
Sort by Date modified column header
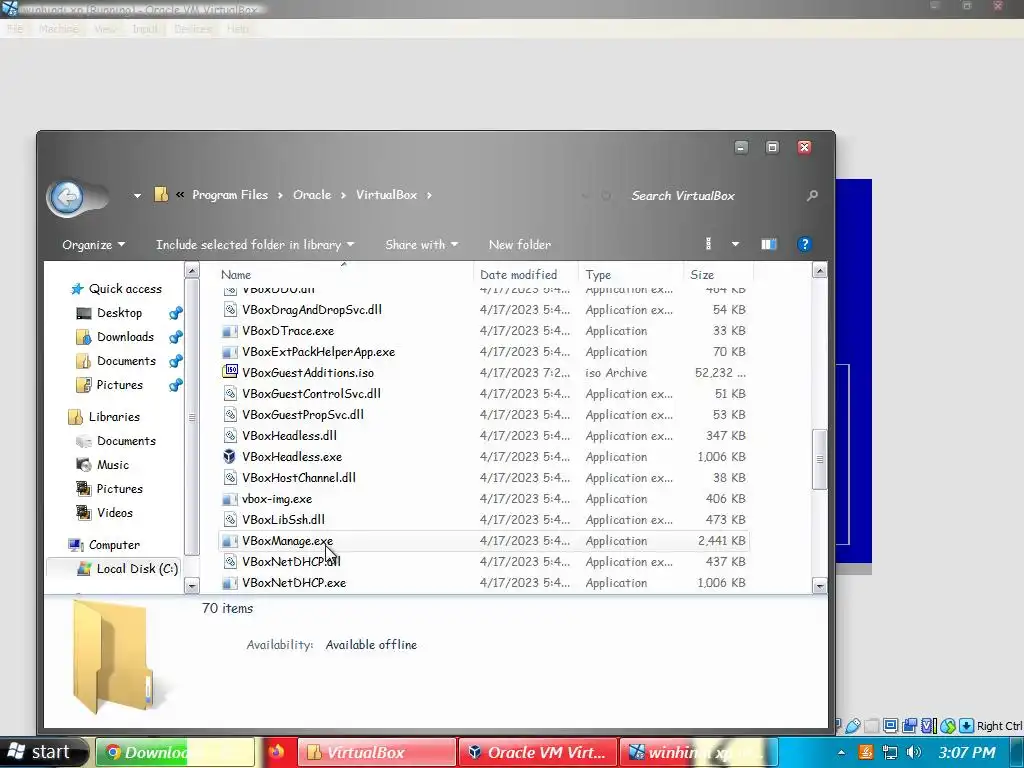pyautogui.click(x=519, y=275)
